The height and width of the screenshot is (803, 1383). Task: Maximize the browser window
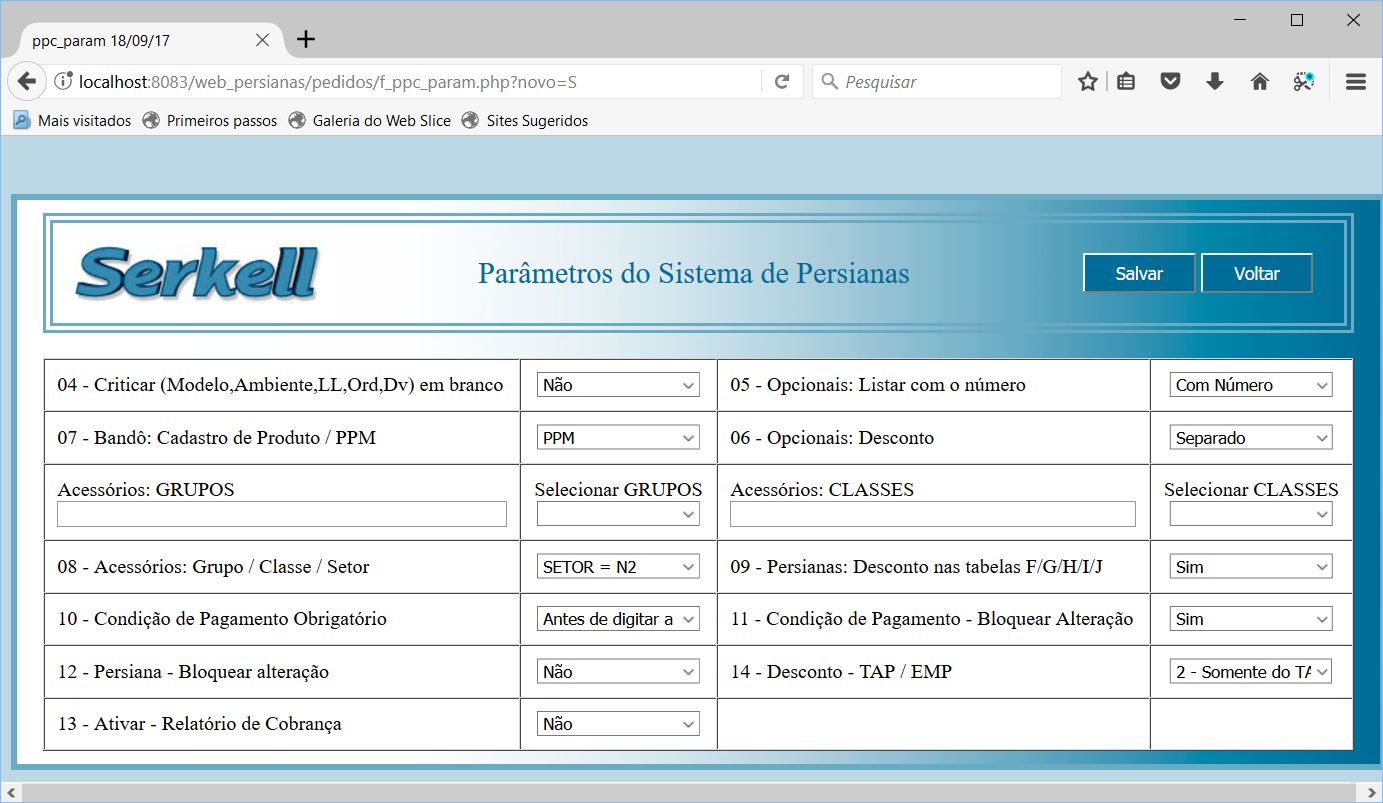(x=1297, y=20)
